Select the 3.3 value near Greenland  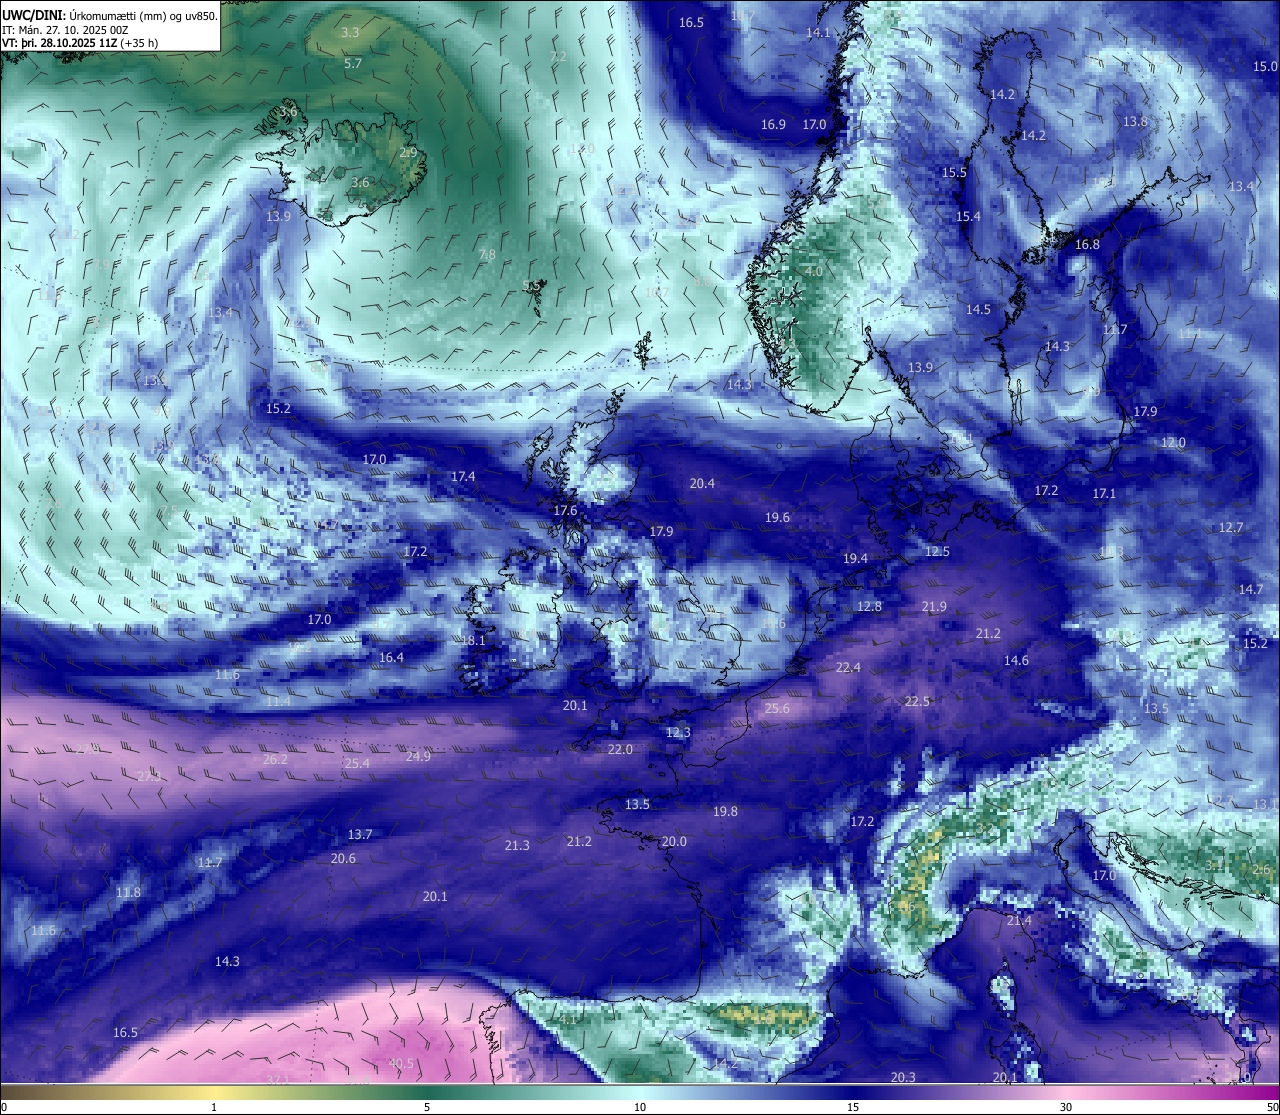(x=350, y=33)
